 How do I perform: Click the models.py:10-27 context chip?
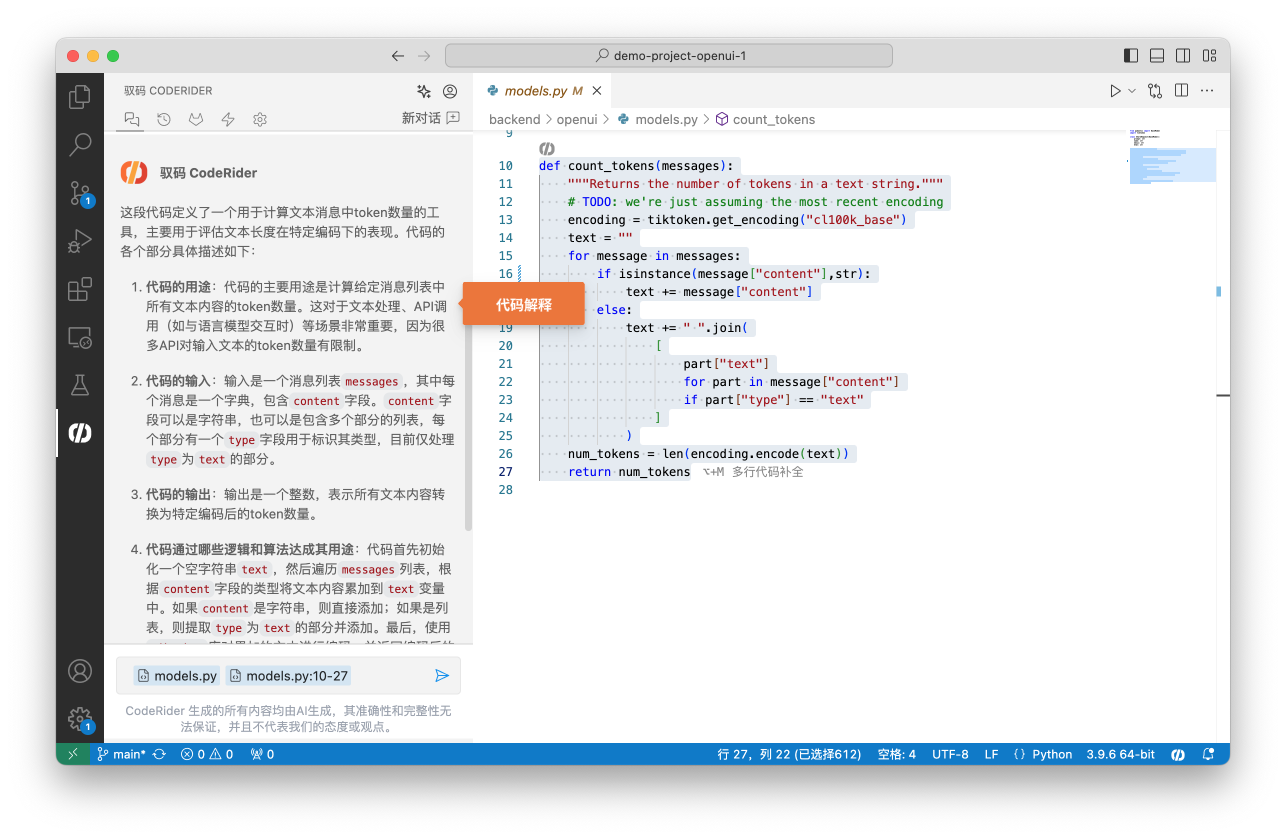pyautogui.click(x=289, y=676)
